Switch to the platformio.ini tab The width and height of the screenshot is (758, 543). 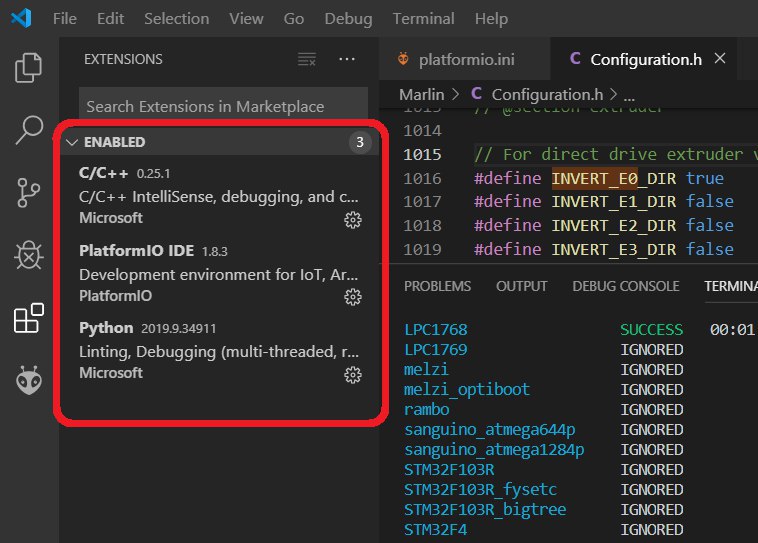pyautogui.click(x=465, y=59)
